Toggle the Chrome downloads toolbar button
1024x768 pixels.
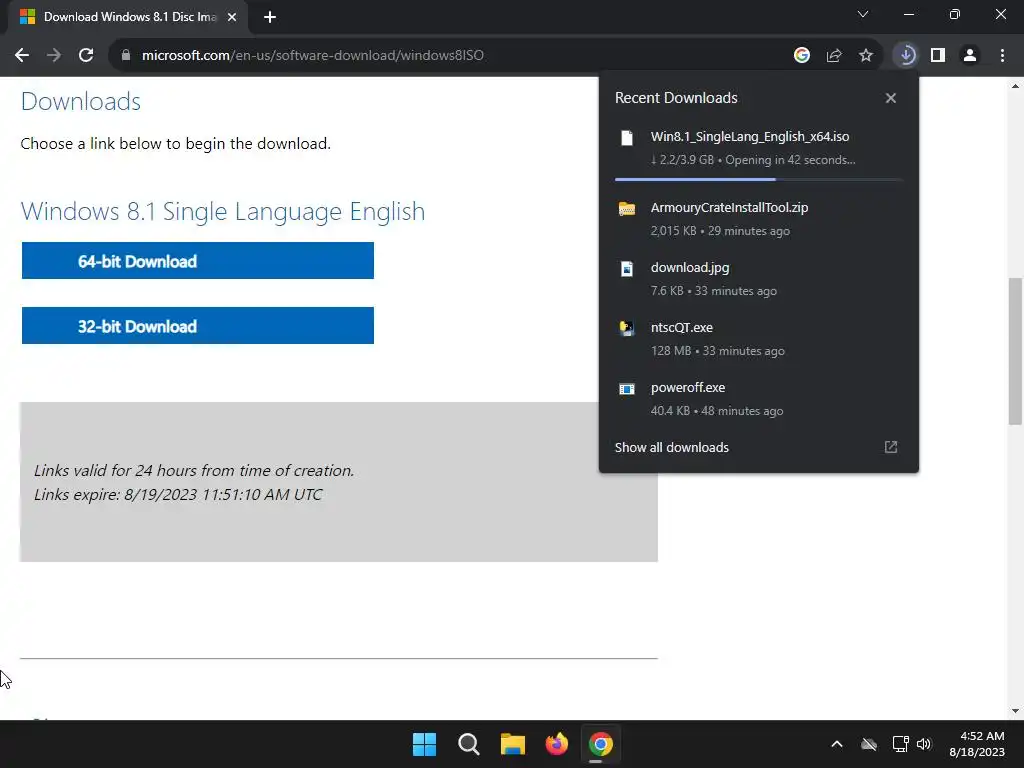[x=906, y=56]
